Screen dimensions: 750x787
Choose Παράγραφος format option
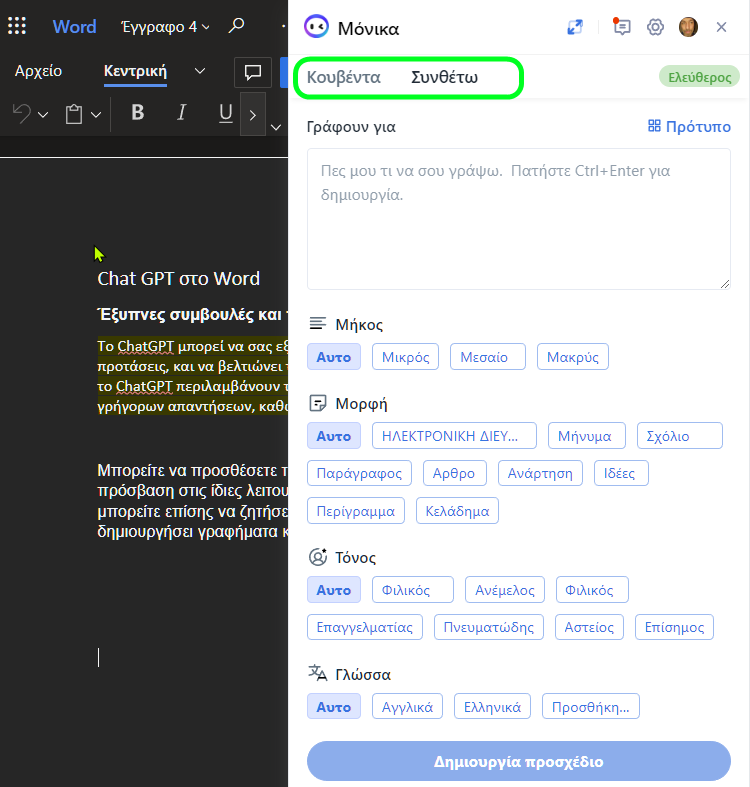359,473
